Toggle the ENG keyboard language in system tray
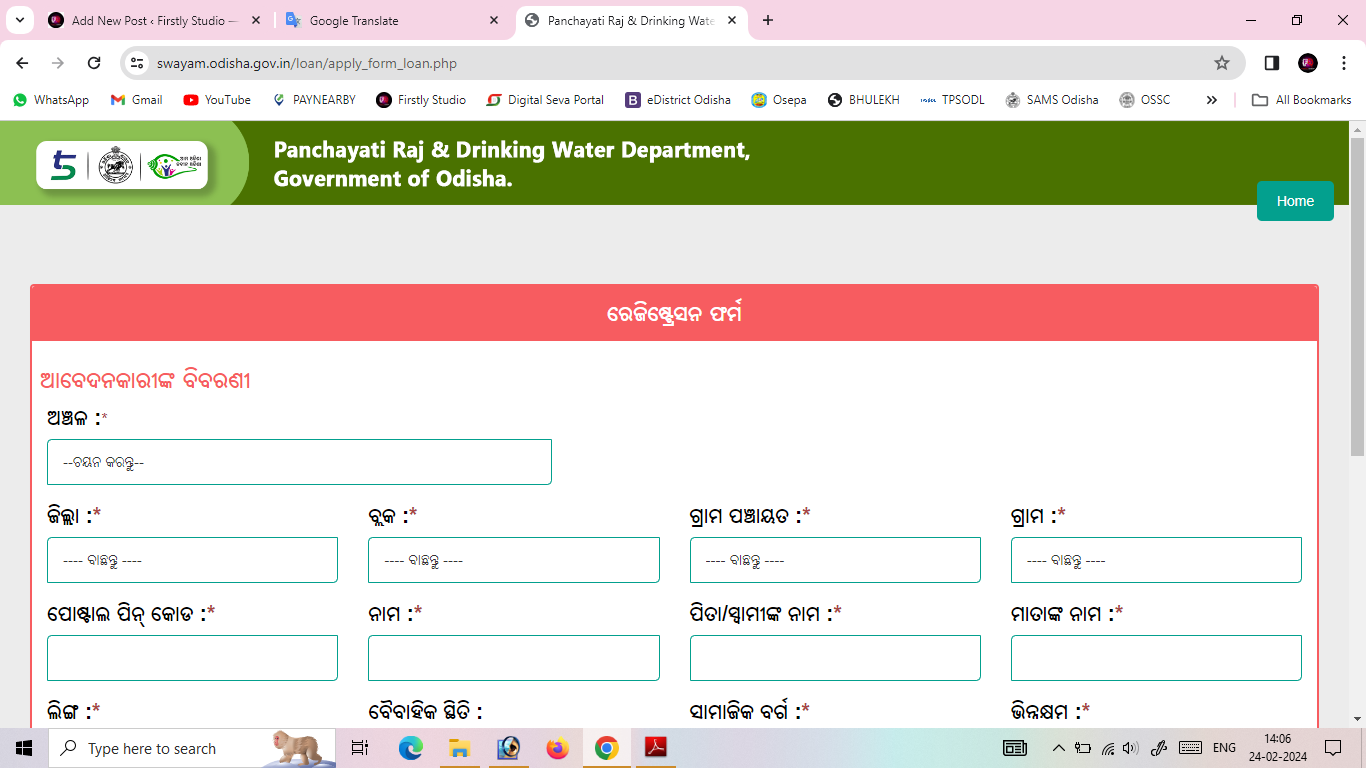 [1224, 747]
